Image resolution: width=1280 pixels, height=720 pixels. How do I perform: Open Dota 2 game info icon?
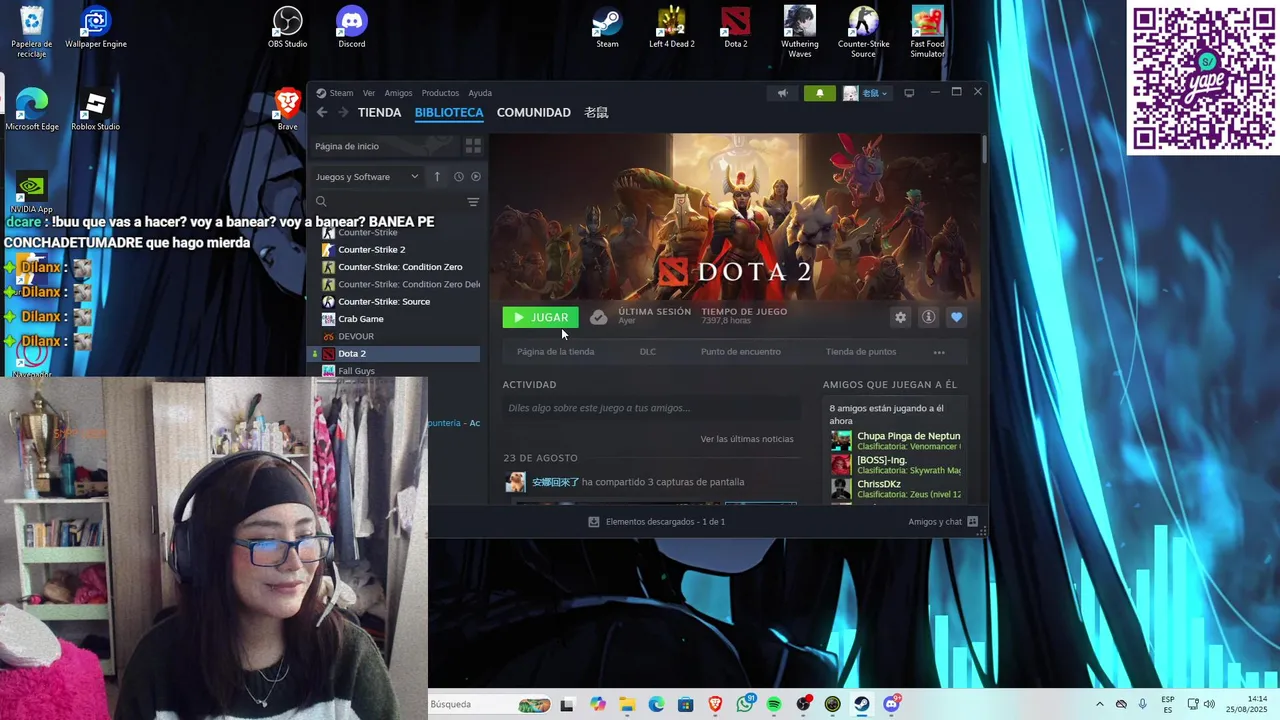click(928, 317)
